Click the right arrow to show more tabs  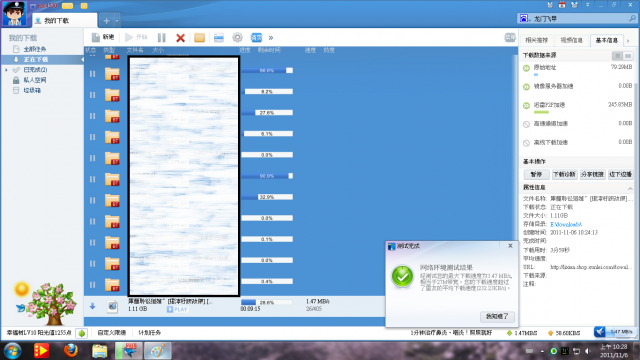pyautogui.click(x=628, y=40)
